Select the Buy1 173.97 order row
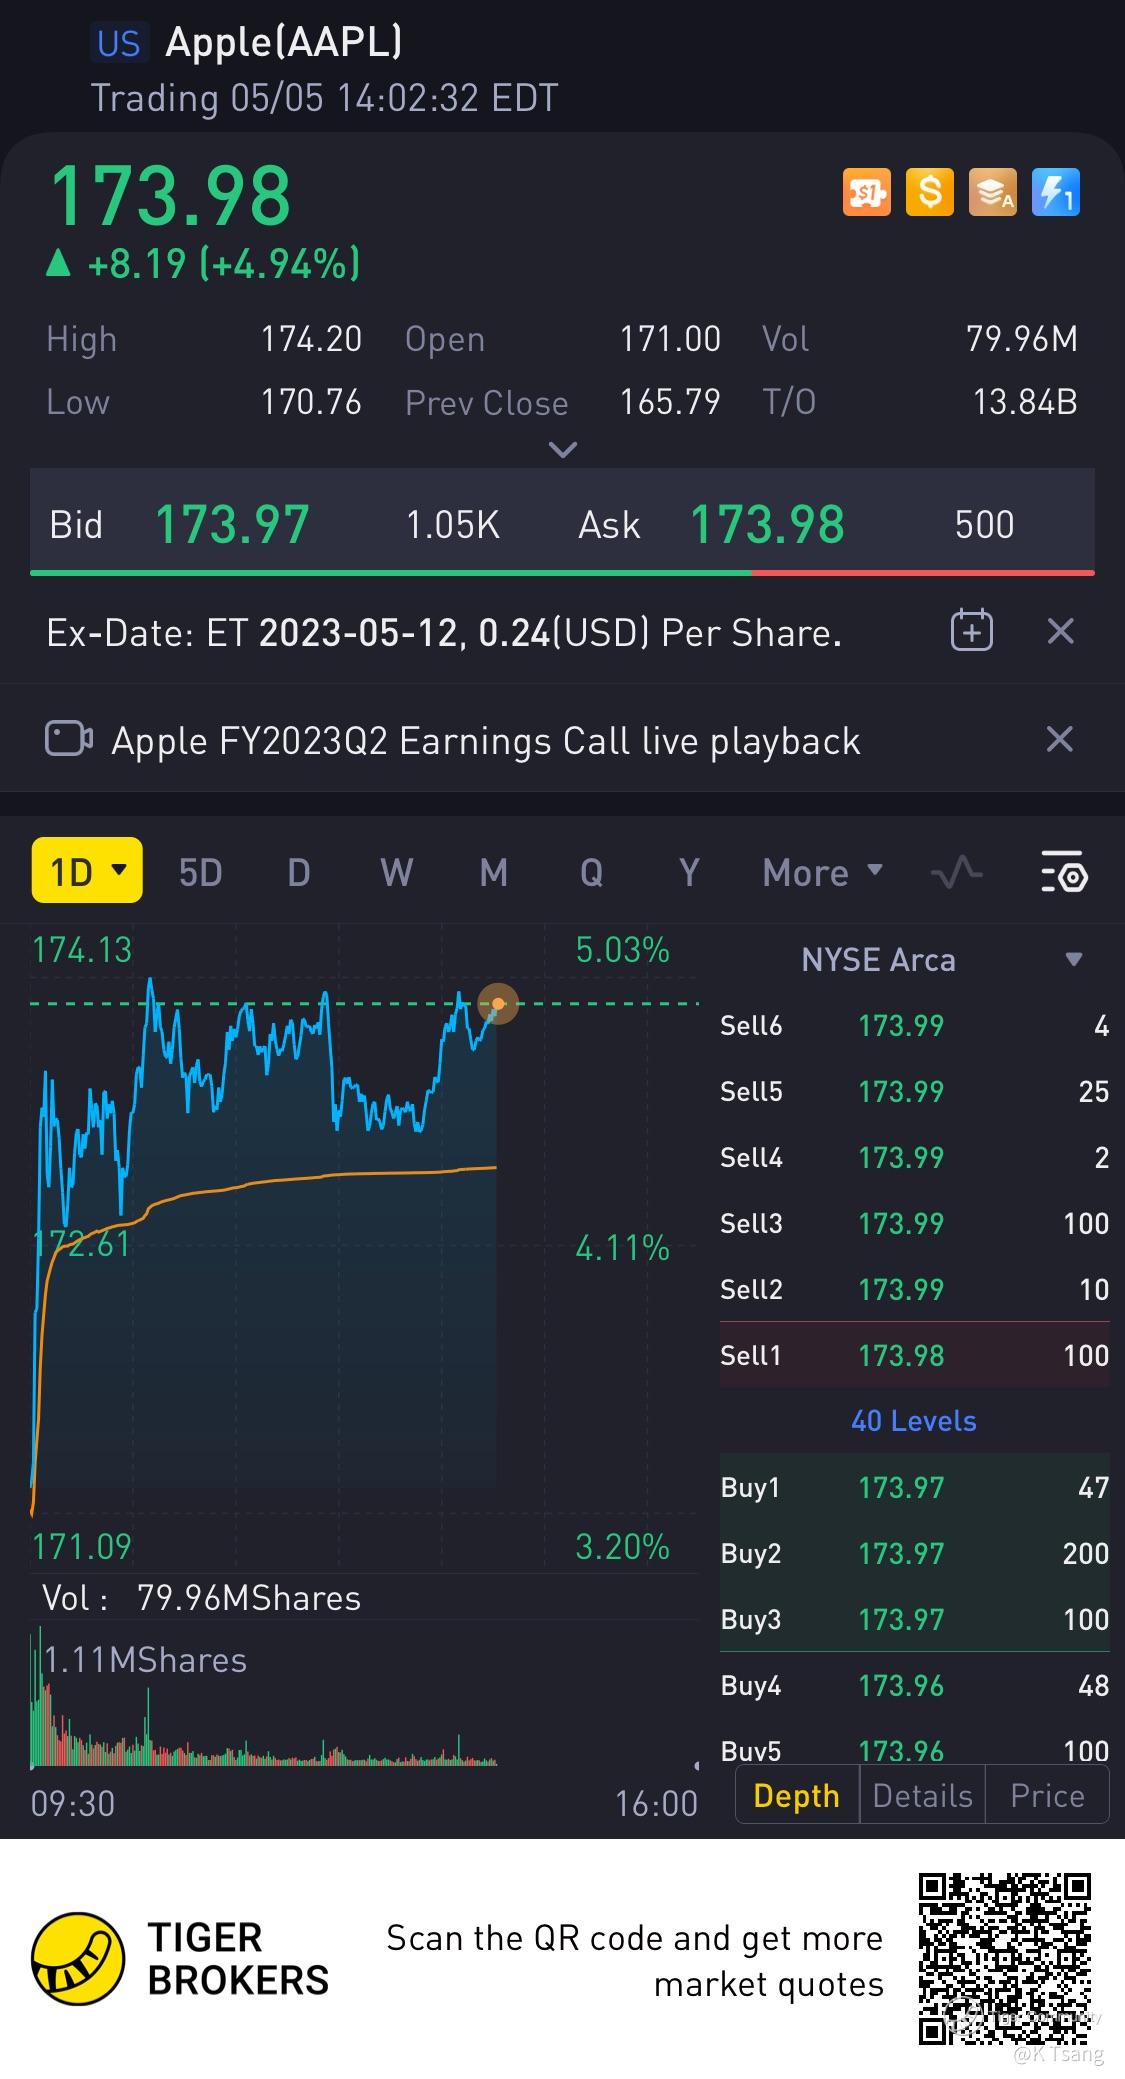This screenshot has width=1125, height=2079. click(914, 1487)
